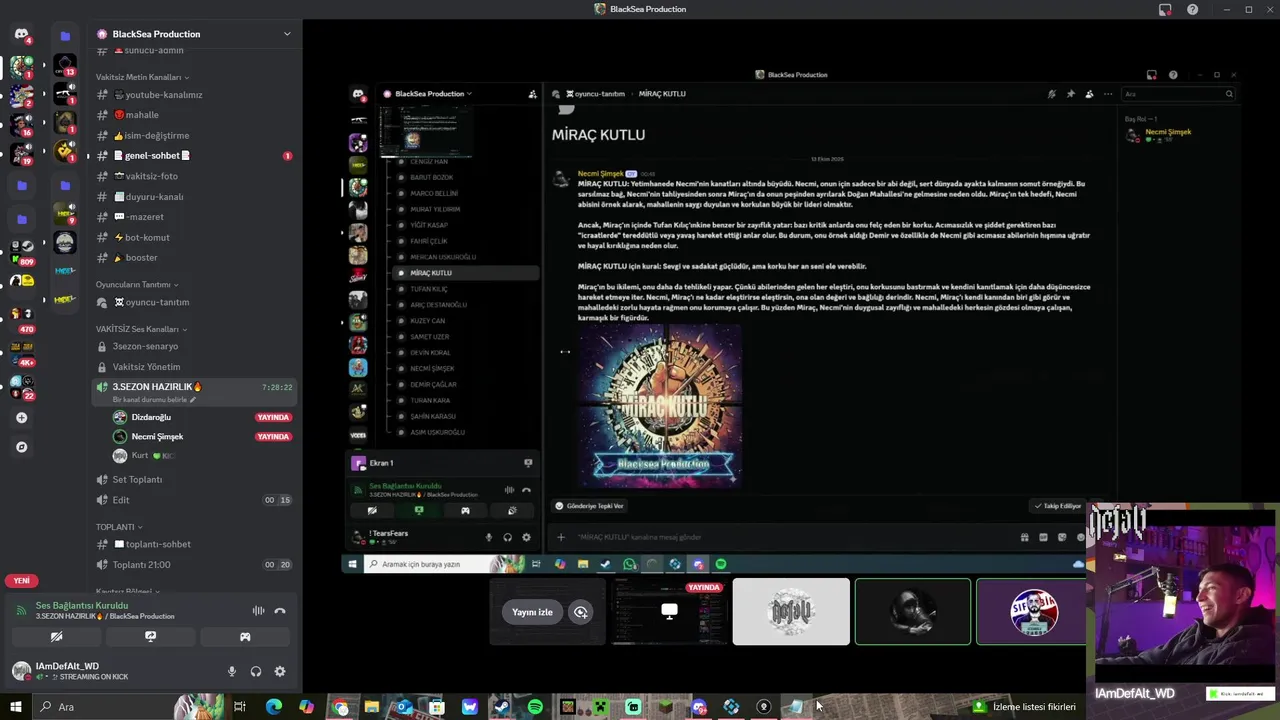The image size is (1280, 720).
Task: Edit channel status pencil under 3.SEZON HAZIRLIK
Action: tap(193, 400)
